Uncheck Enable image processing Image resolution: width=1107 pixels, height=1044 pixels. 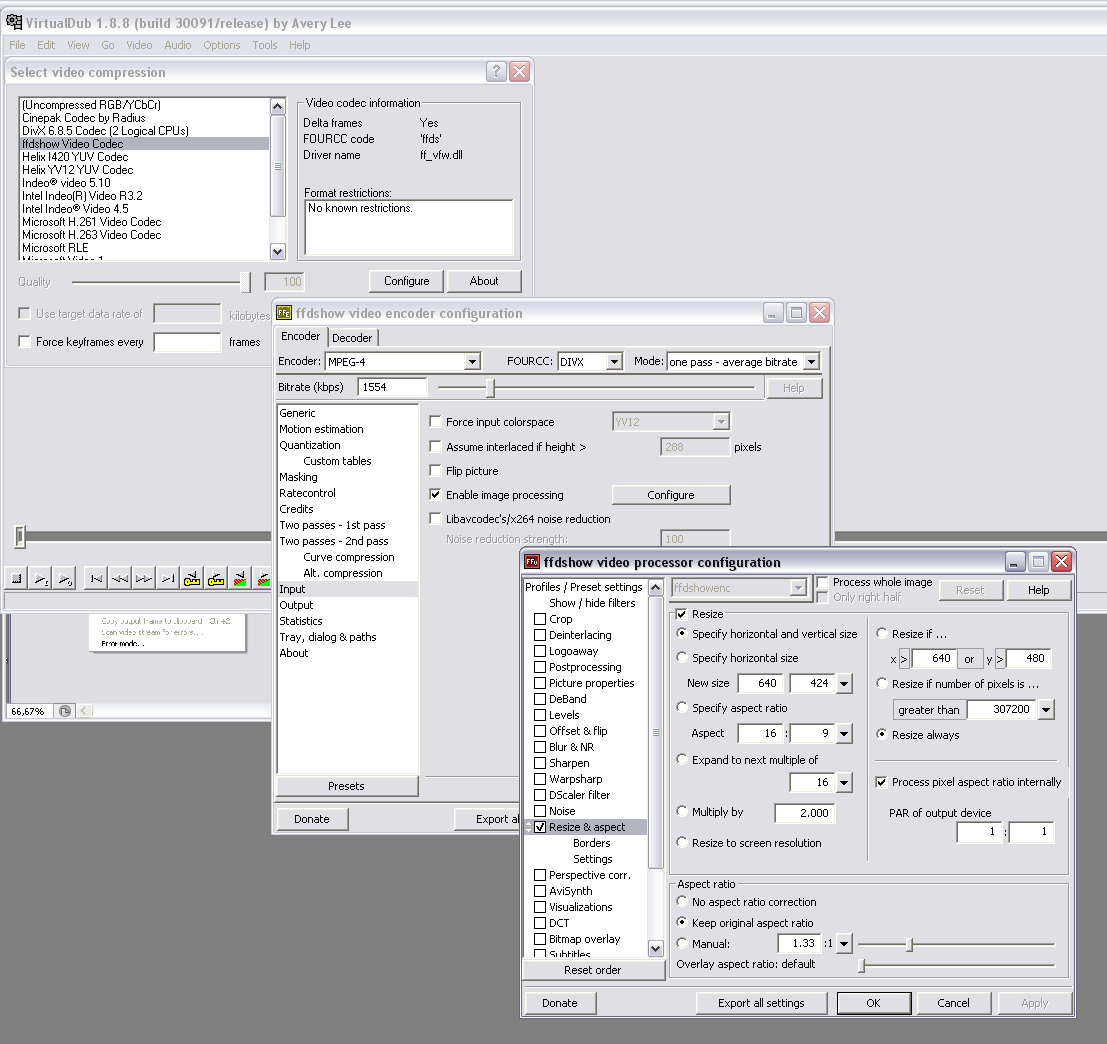tap(436, 495)
